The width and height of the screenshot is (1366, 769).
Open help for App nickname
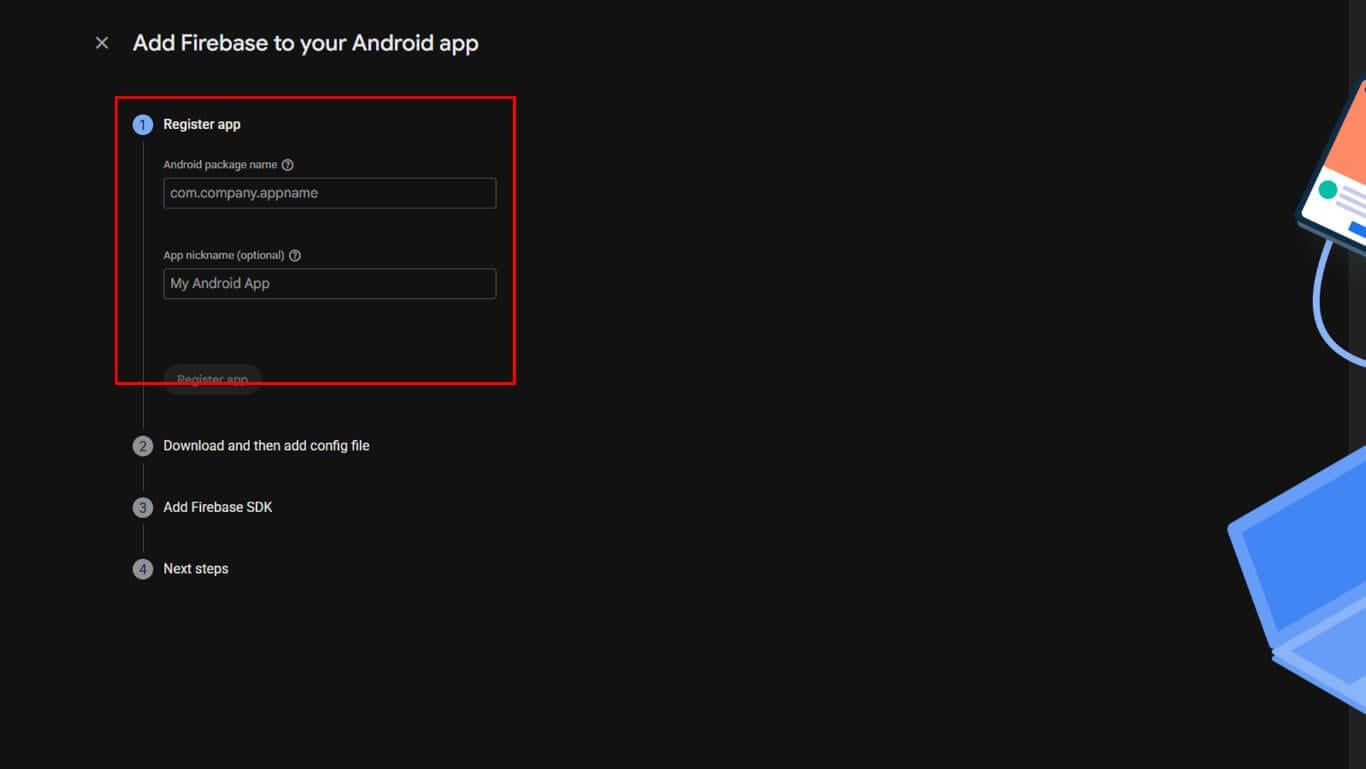pyautogui.click(x=295, y=256)
